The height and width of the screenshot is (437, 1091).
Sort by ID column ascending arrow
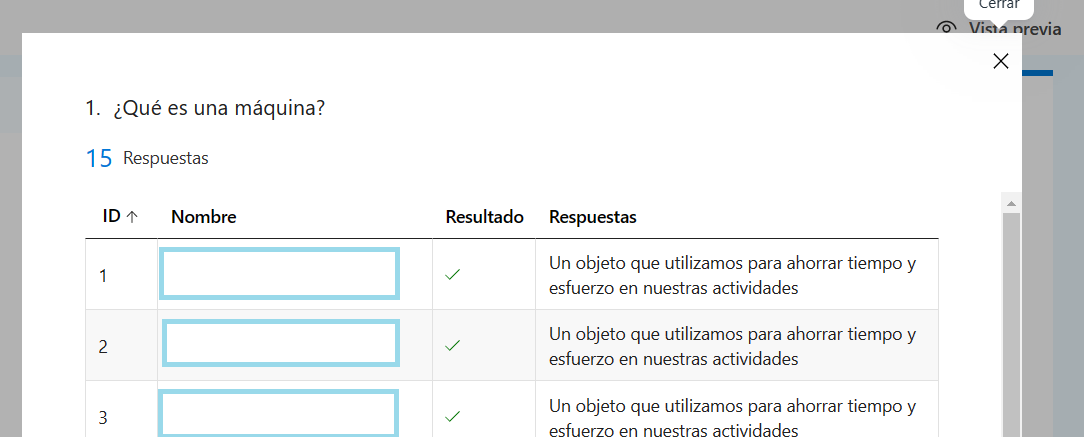132,217
